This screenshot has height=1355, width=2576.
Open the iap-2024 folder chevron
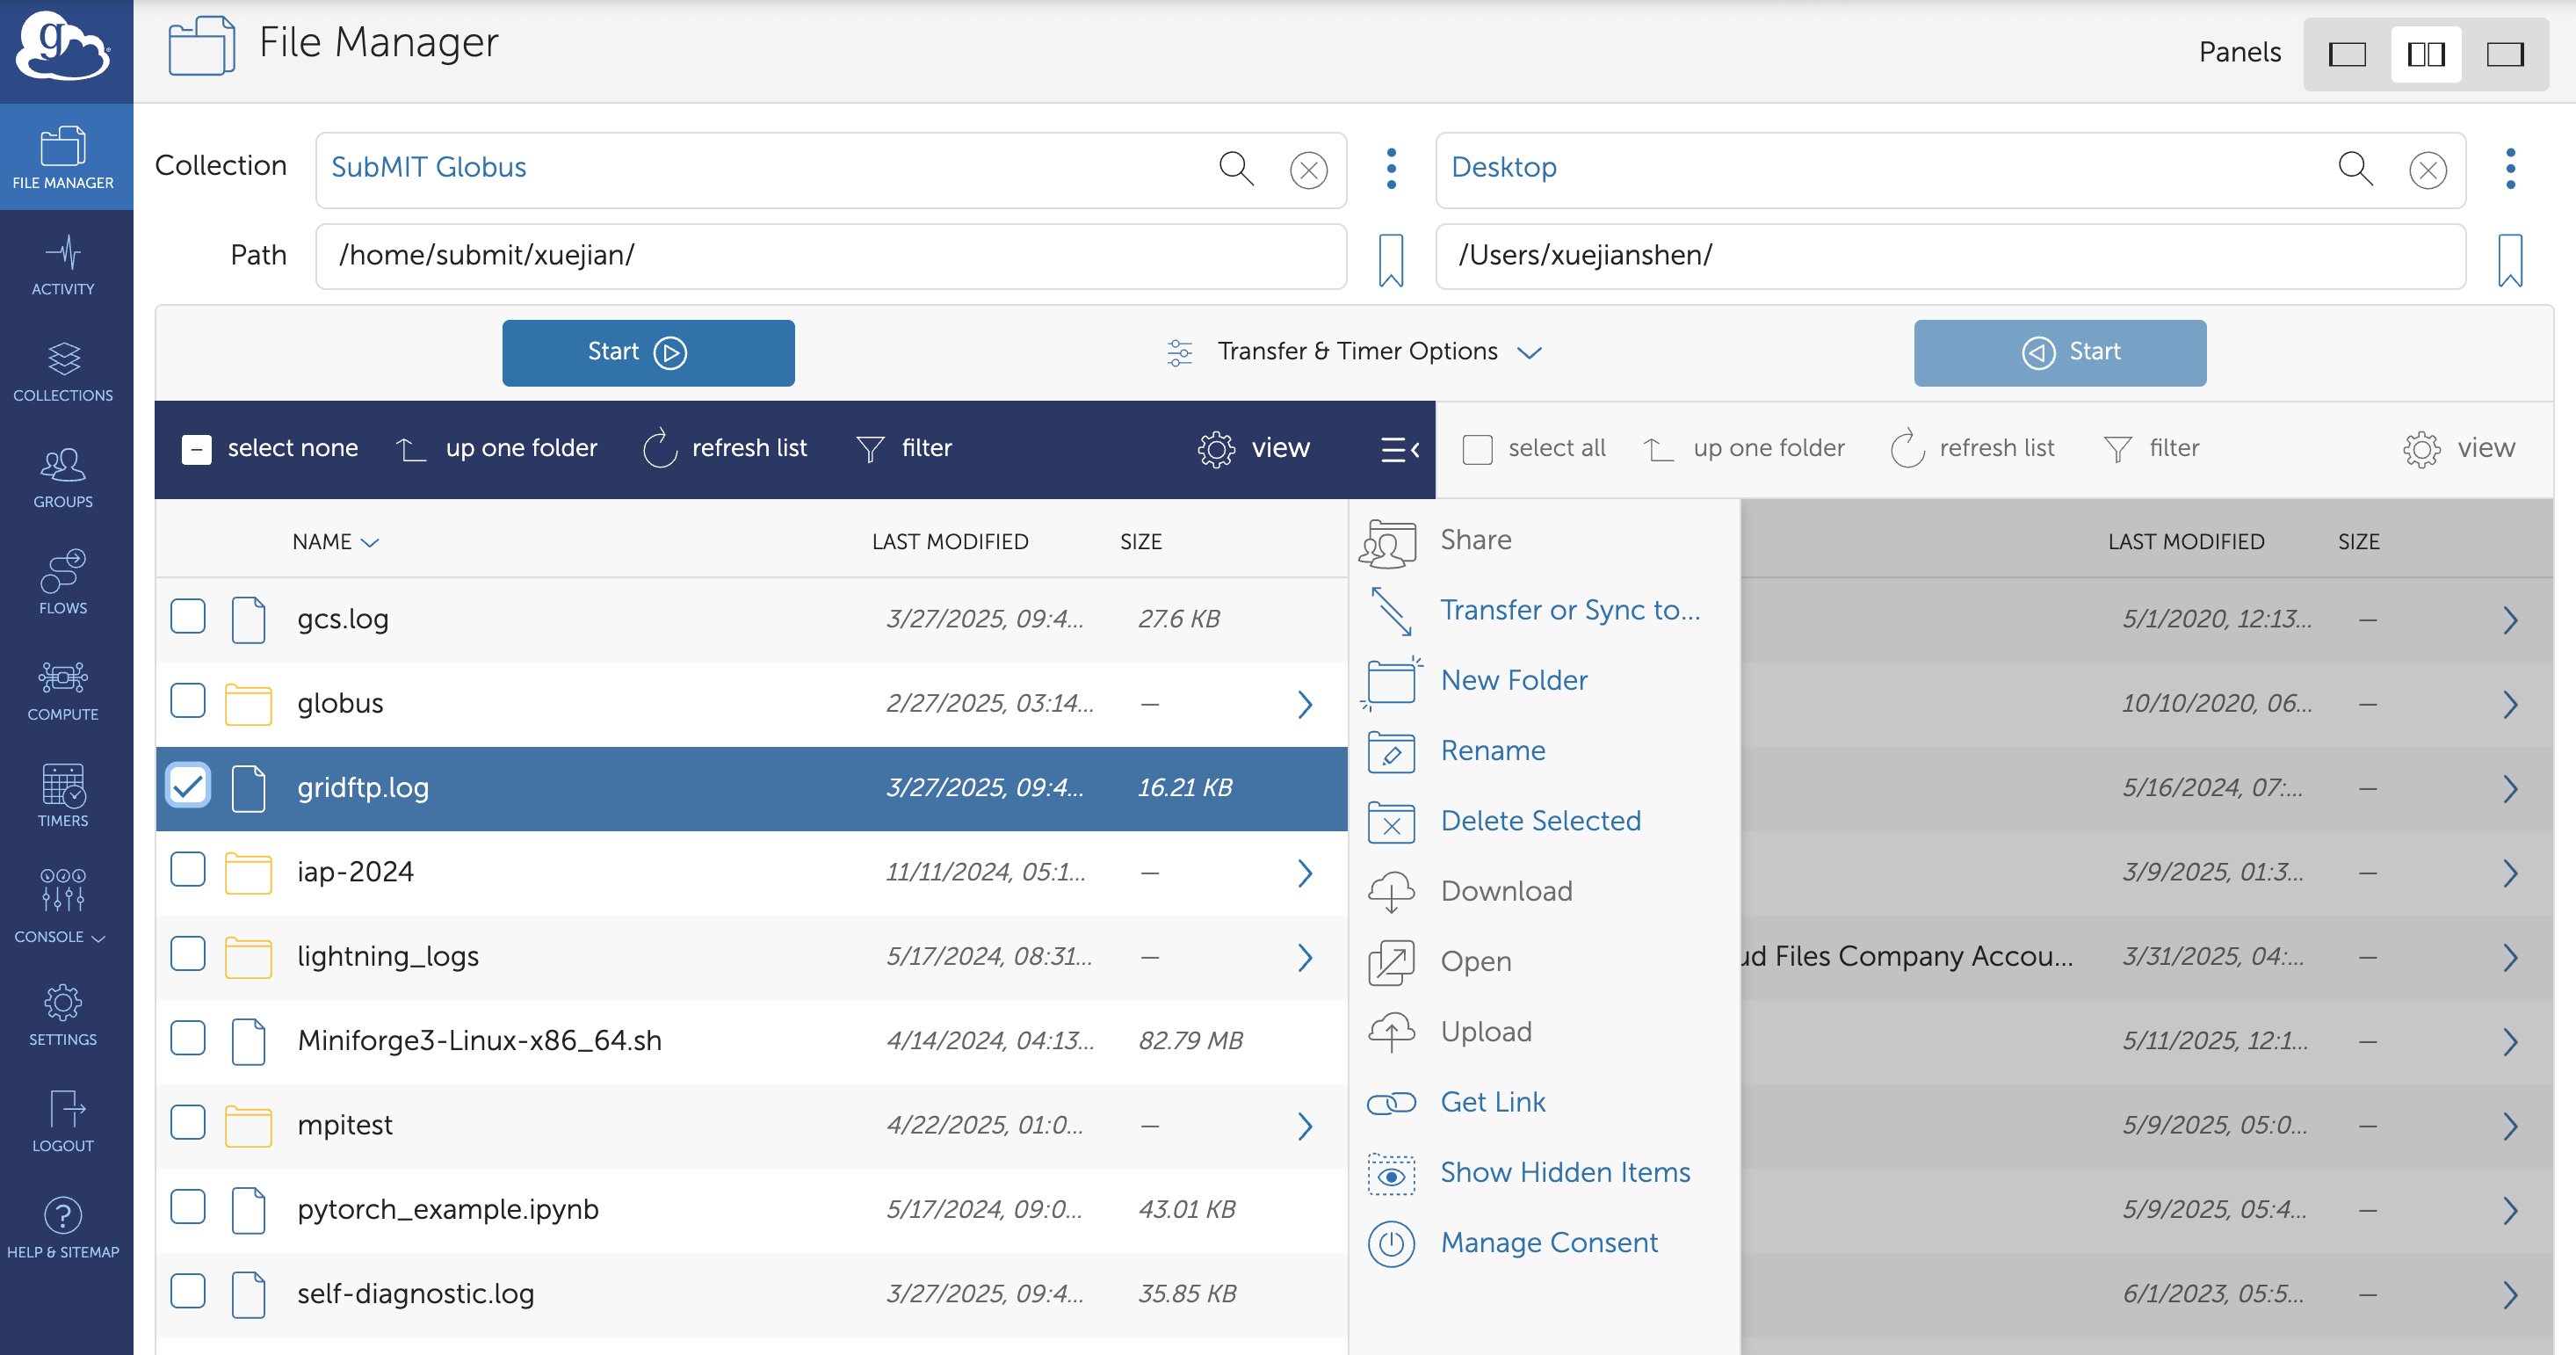(x=1304, y=874)
